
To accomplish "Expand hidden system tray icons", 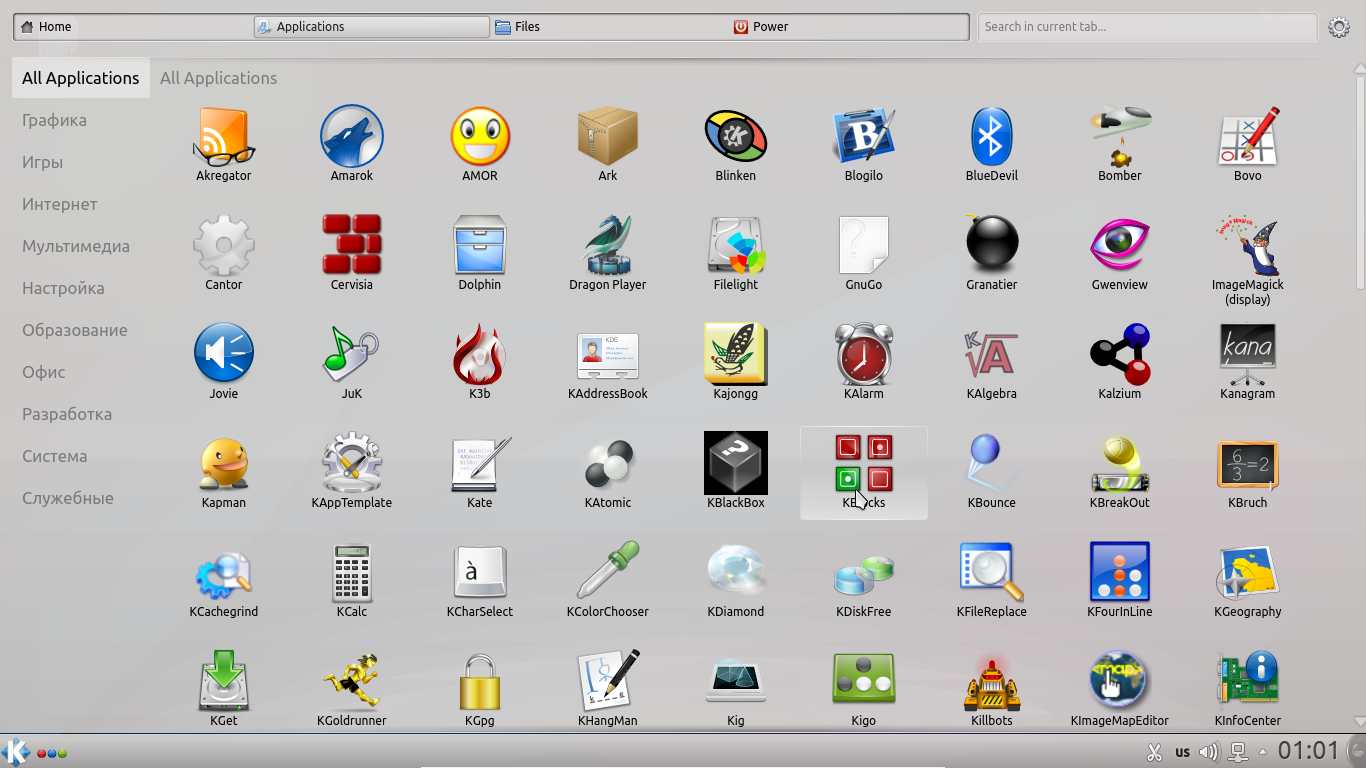I will (x=1263, y=752).
